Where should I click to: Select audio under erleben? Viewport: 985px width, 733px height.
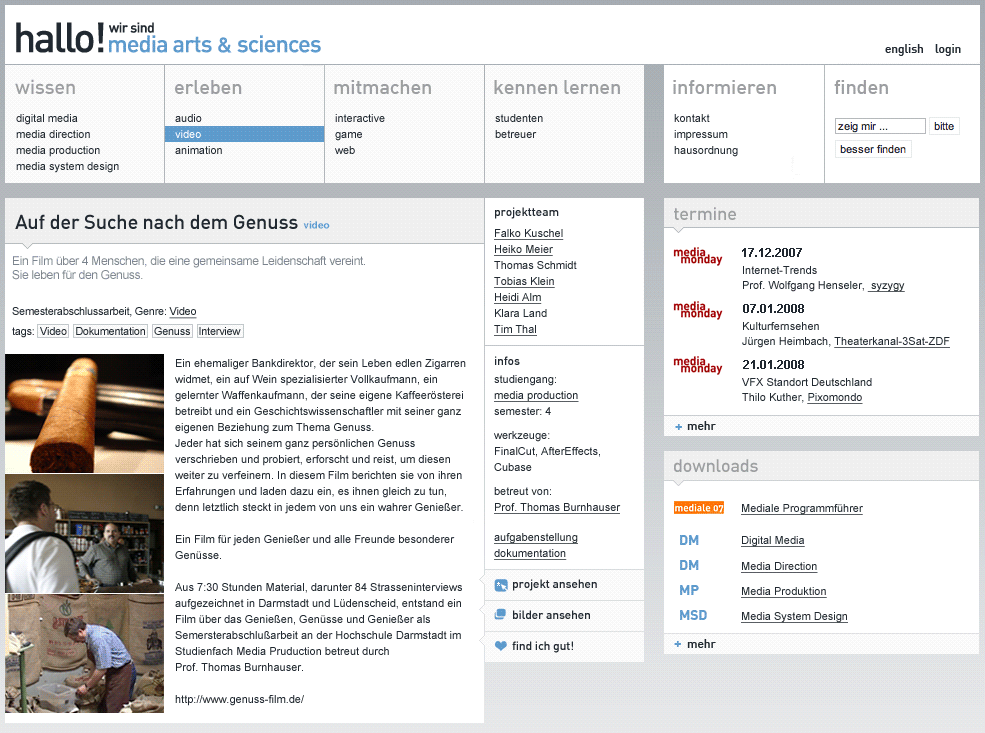[188, 118]
